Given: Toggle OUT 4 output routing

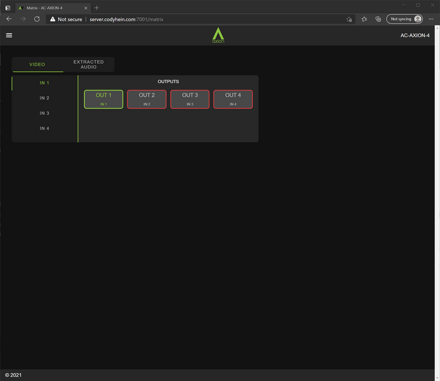Looking at the screenshot, I should (233, 99).
